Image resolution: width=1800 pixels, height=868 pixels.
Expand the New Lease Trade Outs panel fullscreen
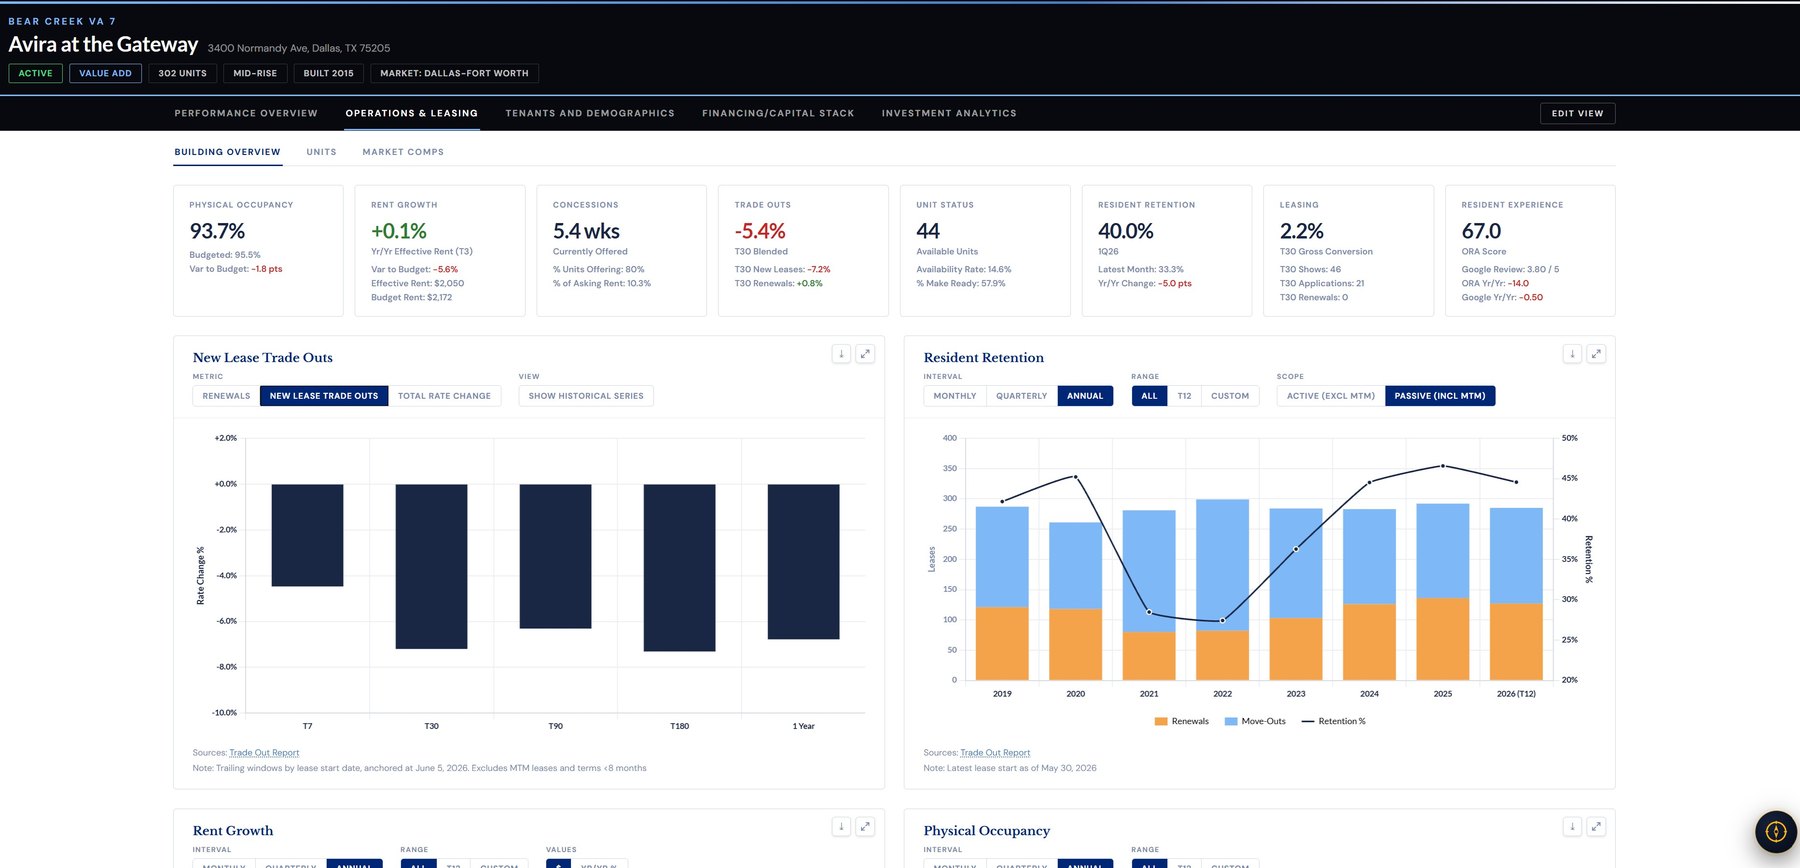(x=865, y=354)
